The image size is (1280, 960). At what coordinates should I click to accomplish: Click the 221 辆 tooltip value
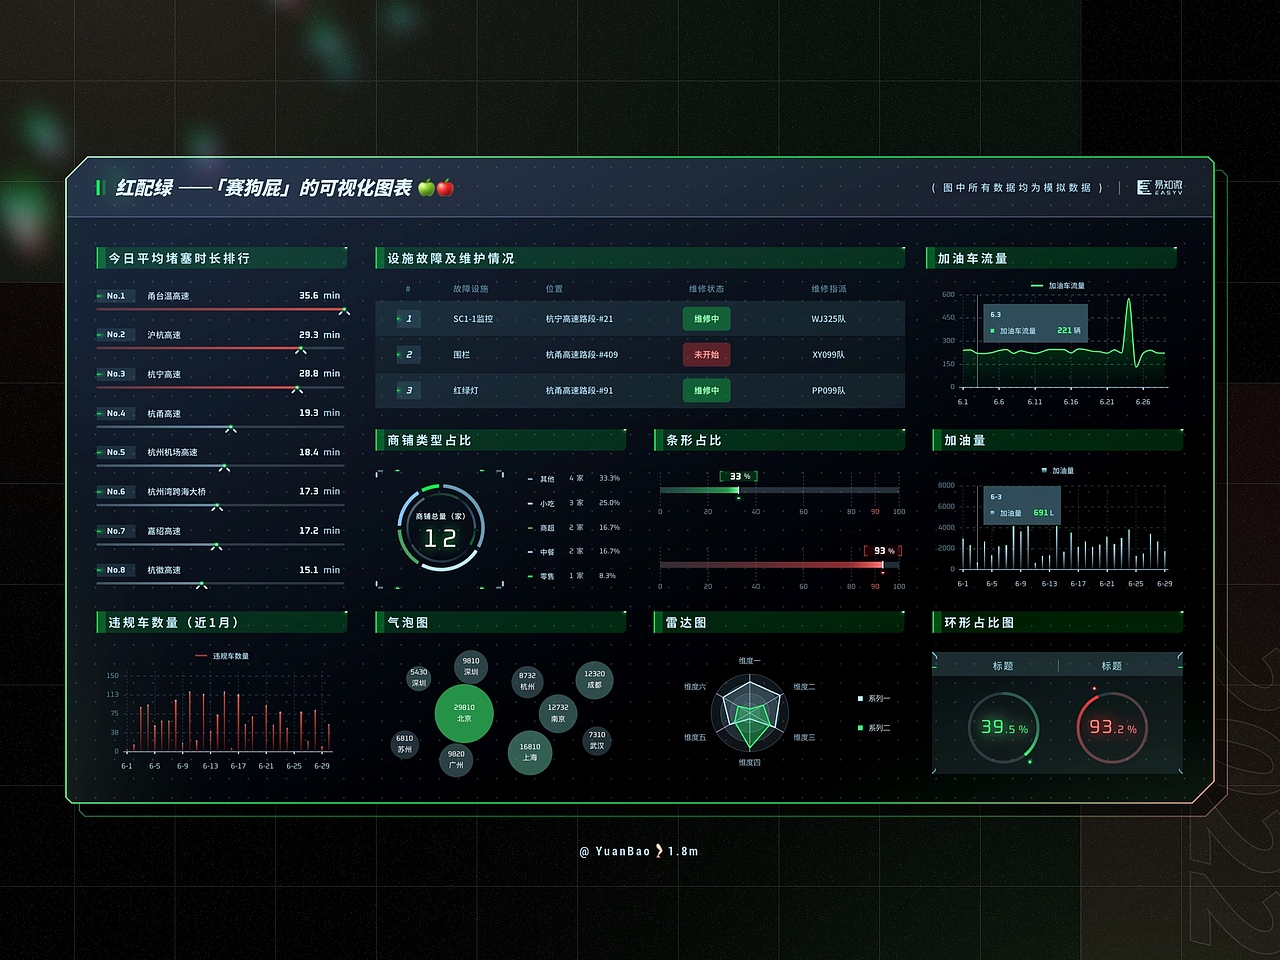[x=1069, y=330]
